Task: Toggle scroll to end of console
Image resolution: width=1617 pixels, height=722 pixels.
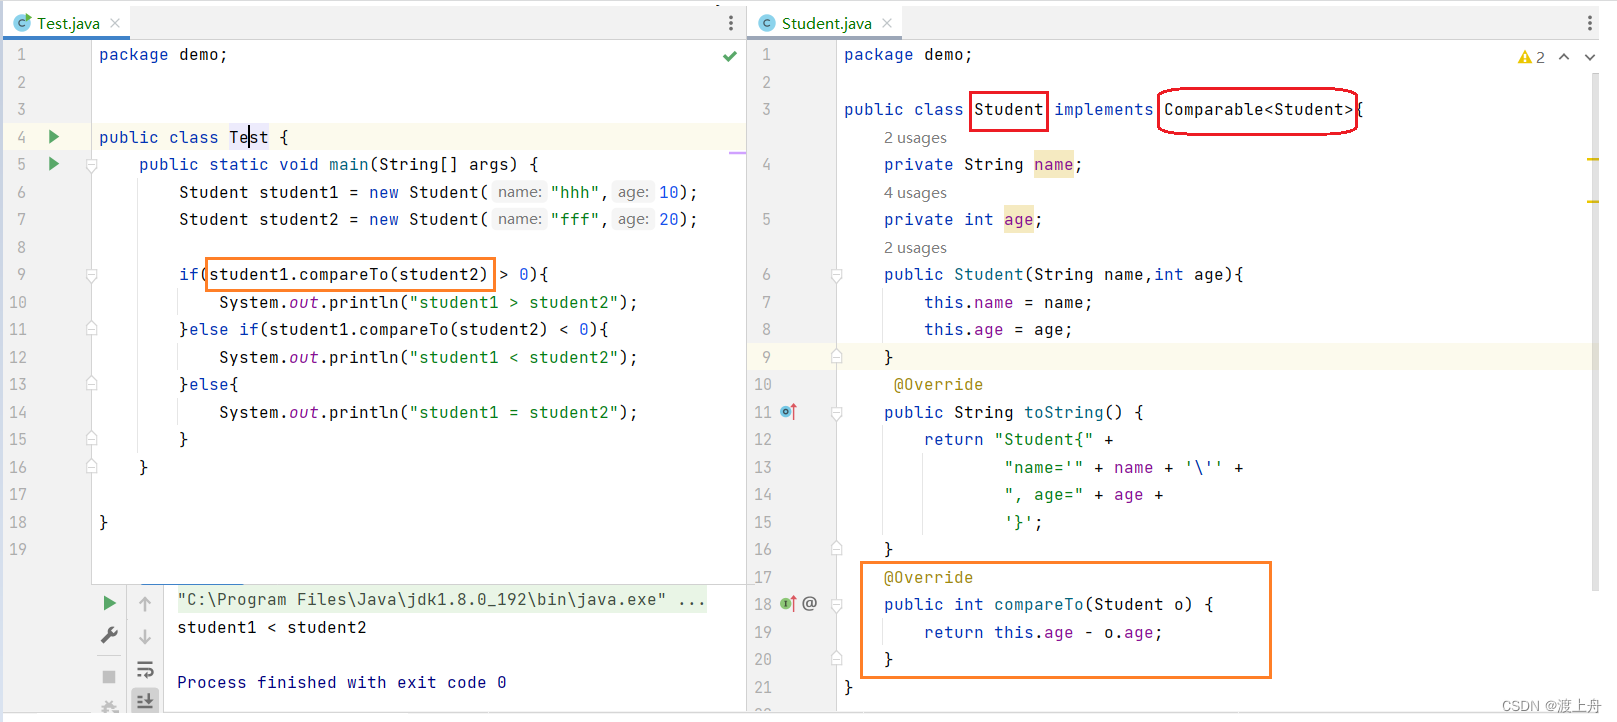Action: pyautogui.click(x=145, y=700)
